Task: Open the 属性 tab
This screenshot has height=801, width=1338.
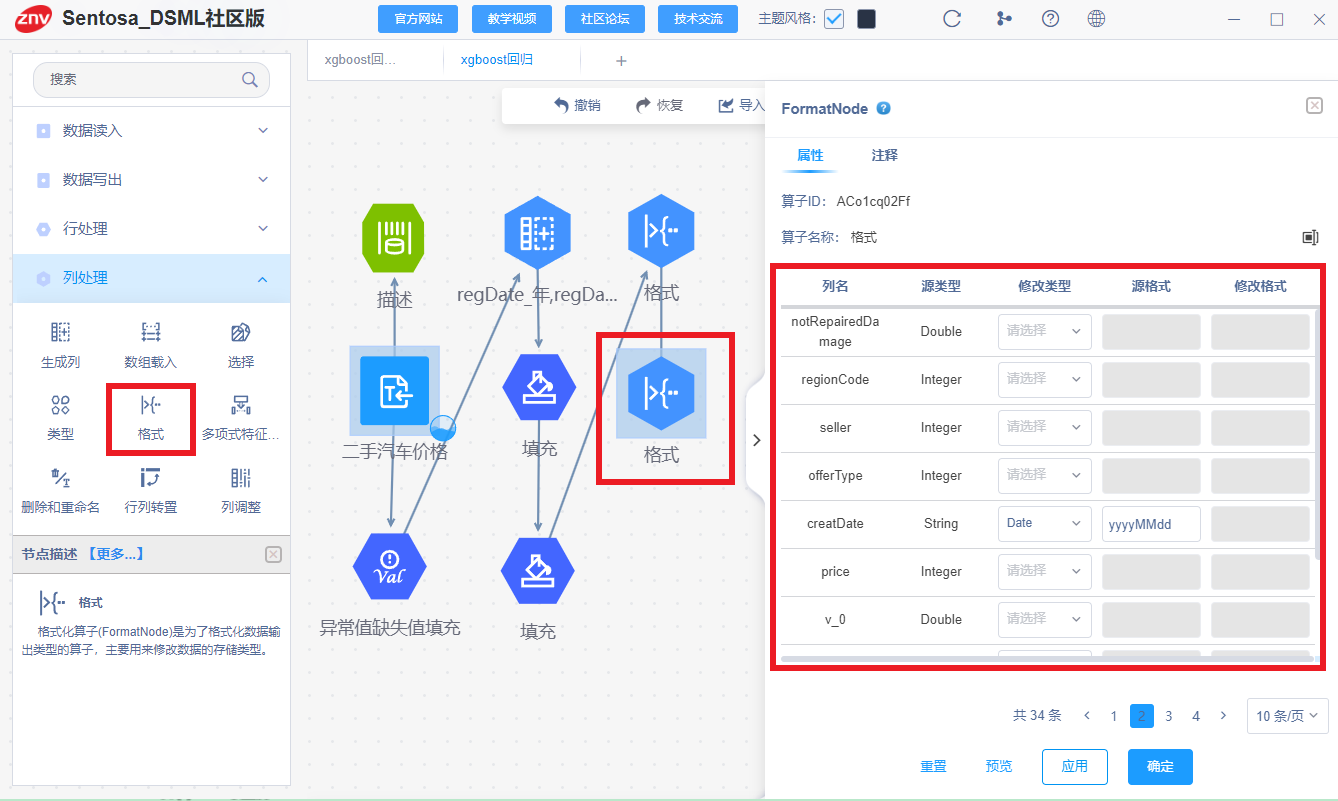Action: [810, 156]
